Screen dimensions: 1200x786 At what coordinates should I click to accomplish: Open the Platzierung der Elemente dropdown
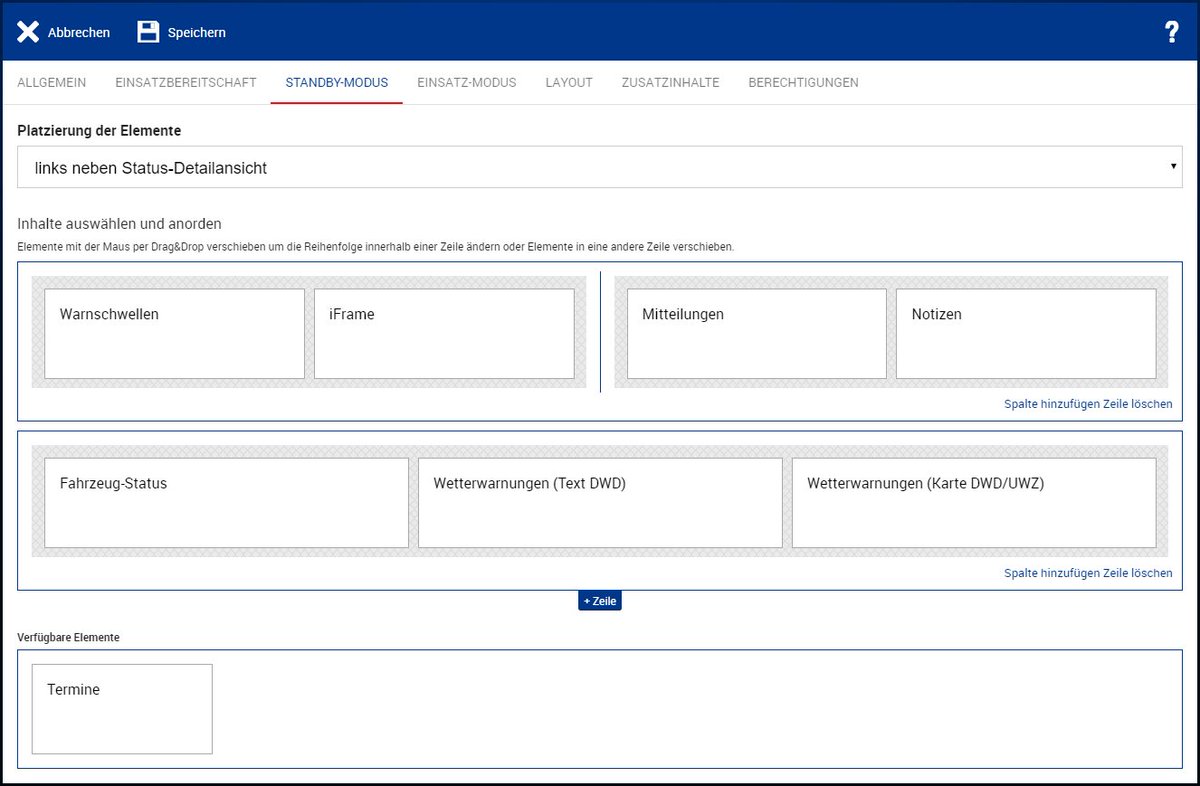coord(600,168)
